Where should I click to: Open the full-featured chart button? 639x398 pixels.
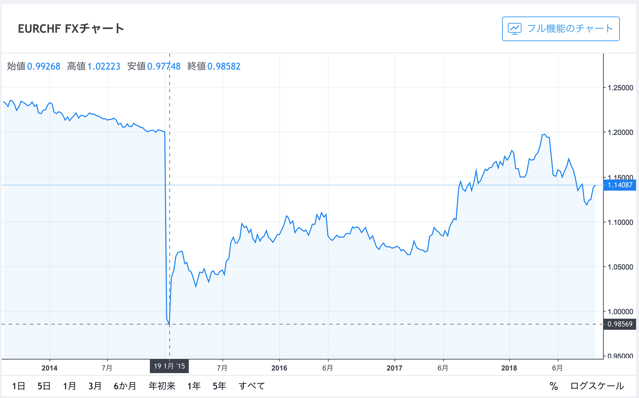pyautogui.click(x=561, y=29)
